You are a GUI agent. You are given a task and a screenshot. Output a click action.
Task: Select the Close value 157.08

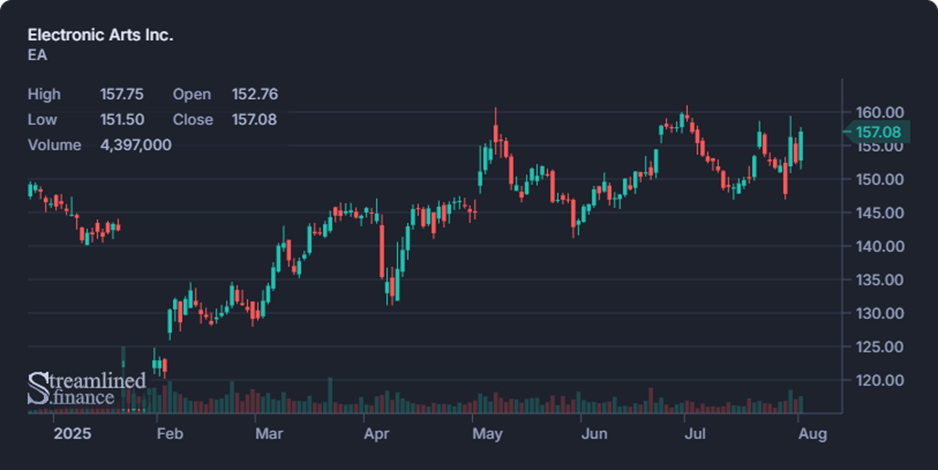[254, 120]
